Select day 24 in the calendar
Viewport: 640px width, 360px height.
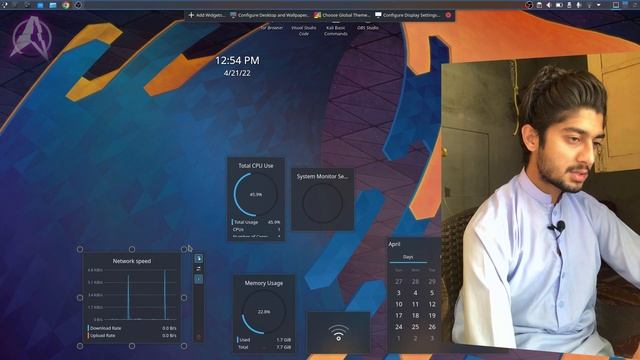pyautogui.click(x=399, y=327)
